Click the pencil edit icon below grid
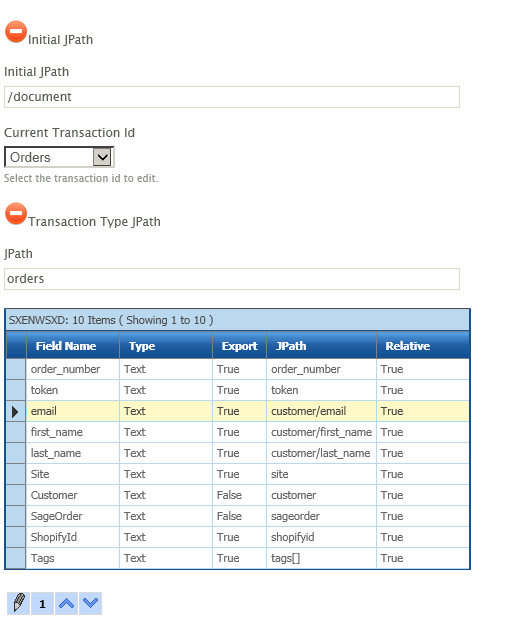Viewport: 506px width, 631px height. pos(19,603)
